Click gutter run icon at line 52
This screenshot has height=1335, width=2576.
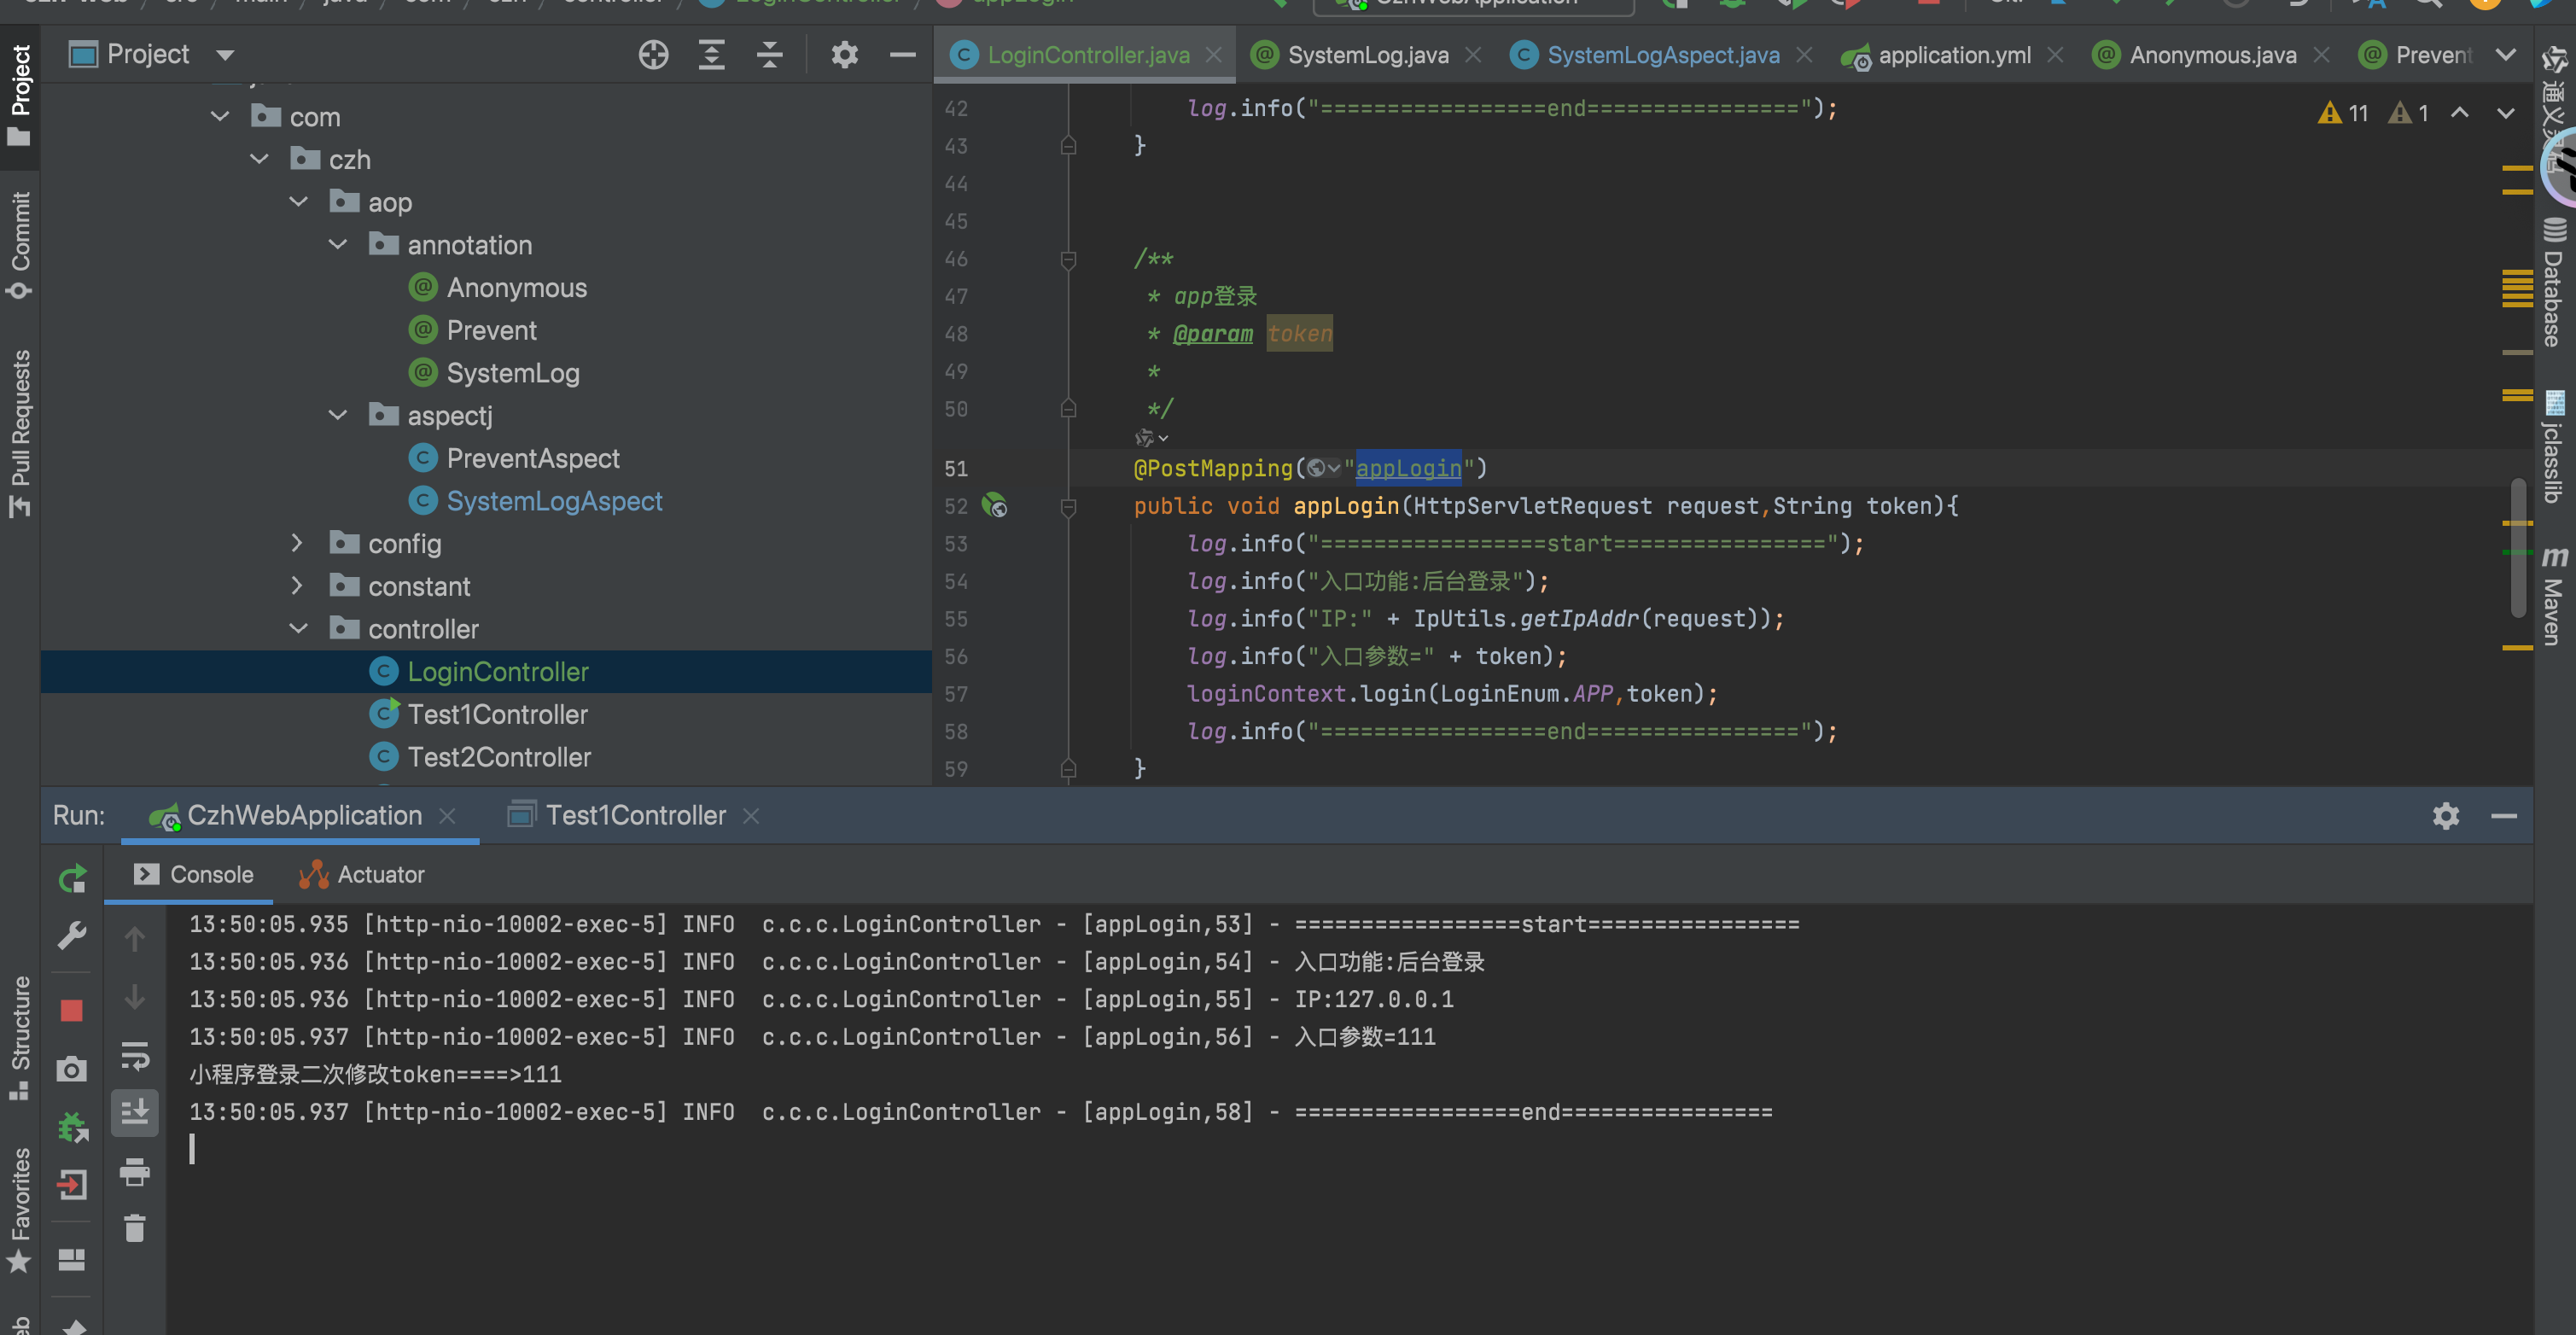pyautogui.click(x=994, y=505)
